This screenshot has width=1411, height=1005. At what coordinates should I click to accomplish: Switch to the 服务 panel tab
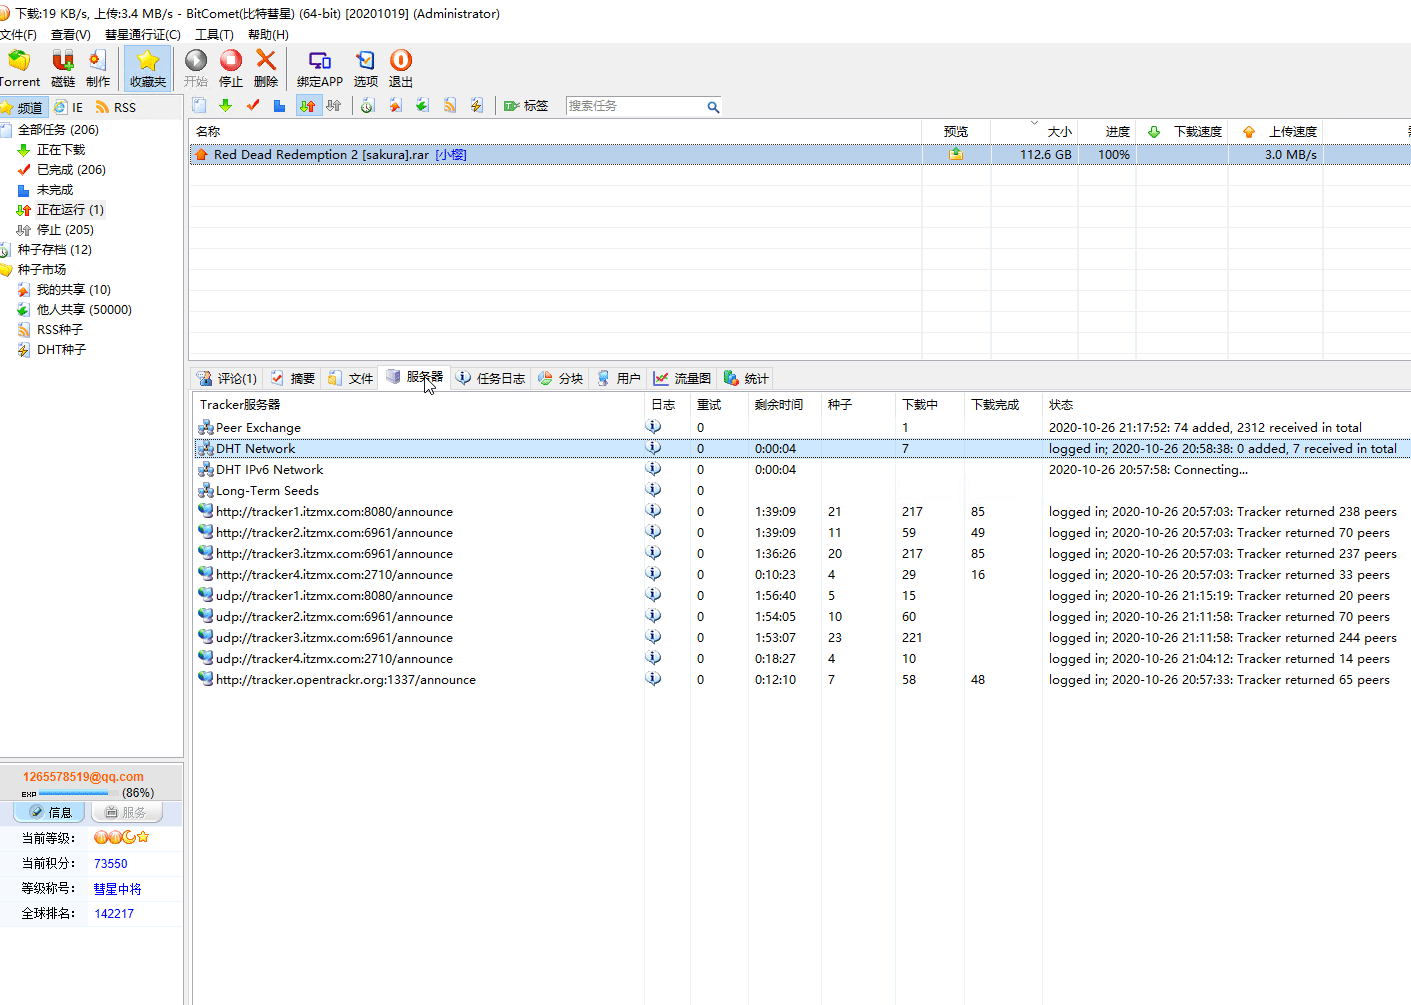coord(126,812)
